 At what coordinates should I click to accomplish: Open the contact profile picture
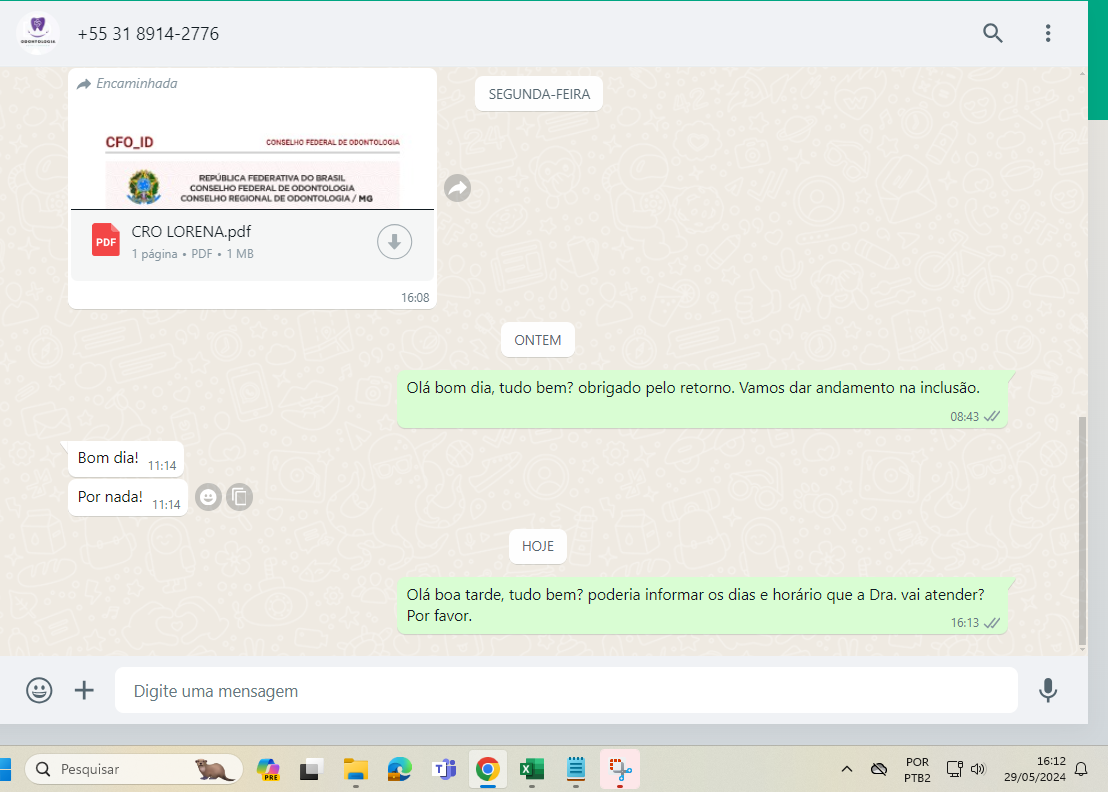37,33
